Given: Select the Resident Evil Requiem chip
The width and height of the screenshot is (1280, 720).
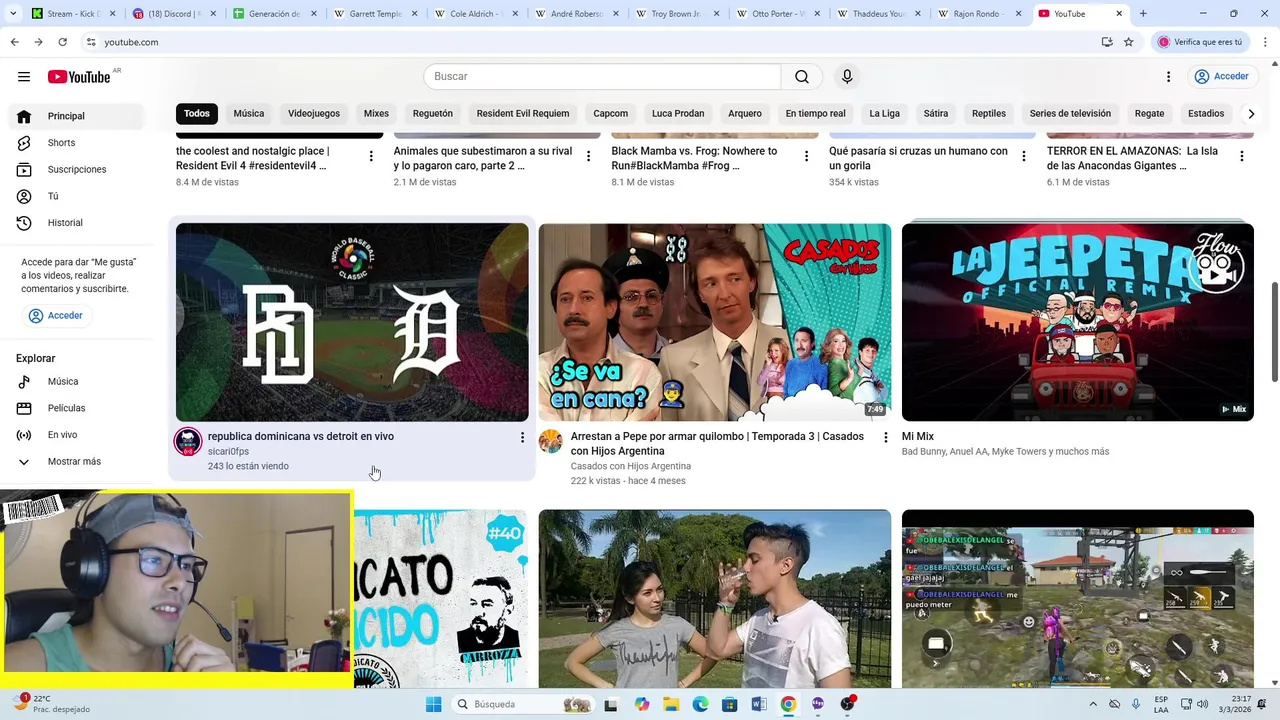Looking at the screenshot, I should click(523, 114).
